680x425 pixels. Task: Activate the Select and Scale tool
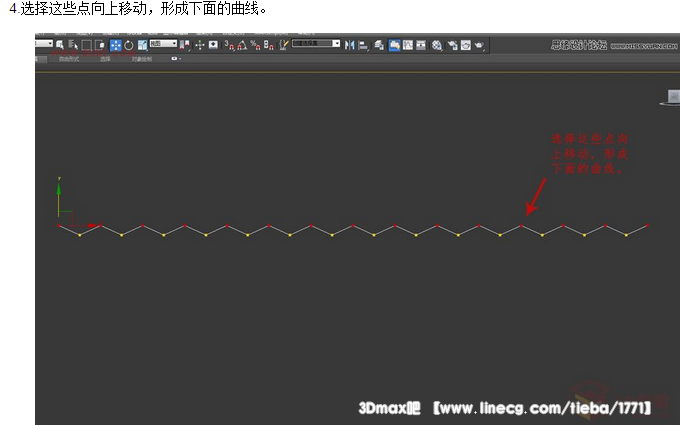142,45
